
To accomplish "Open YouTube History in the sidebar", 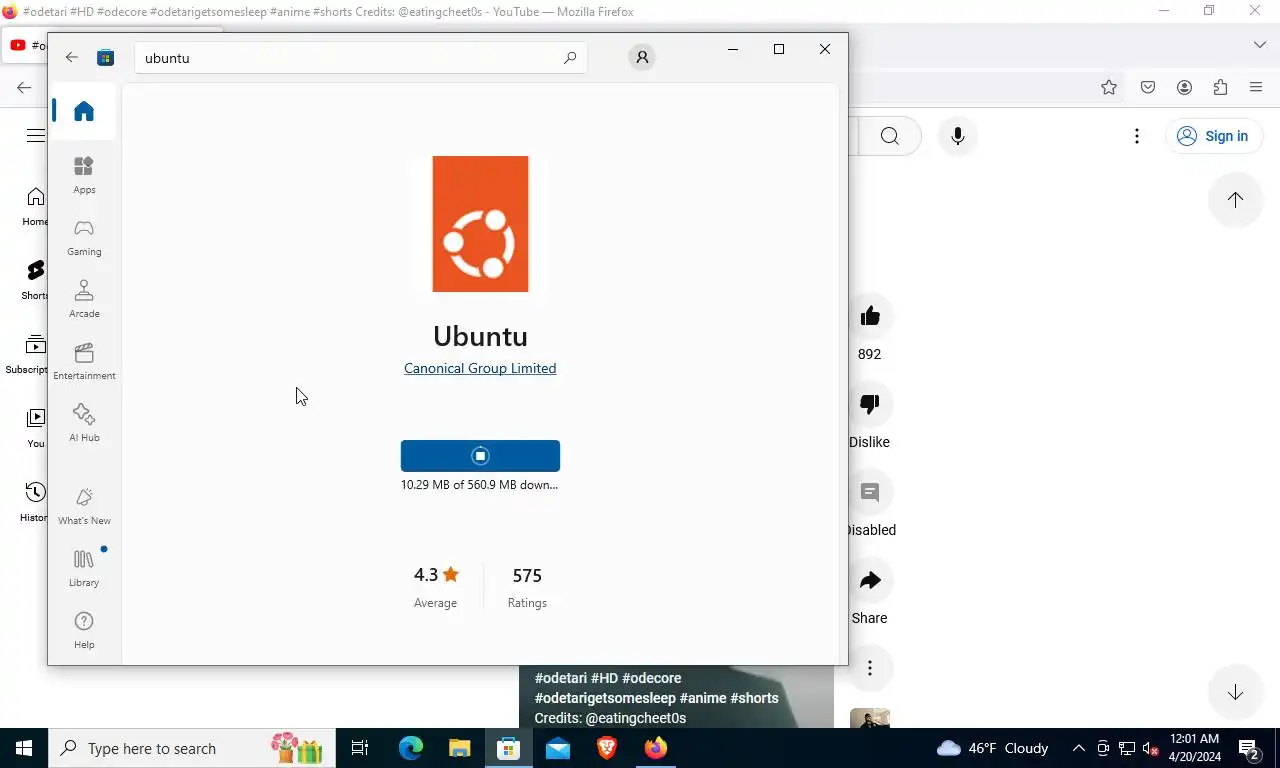I will click(x=35, y=502).
